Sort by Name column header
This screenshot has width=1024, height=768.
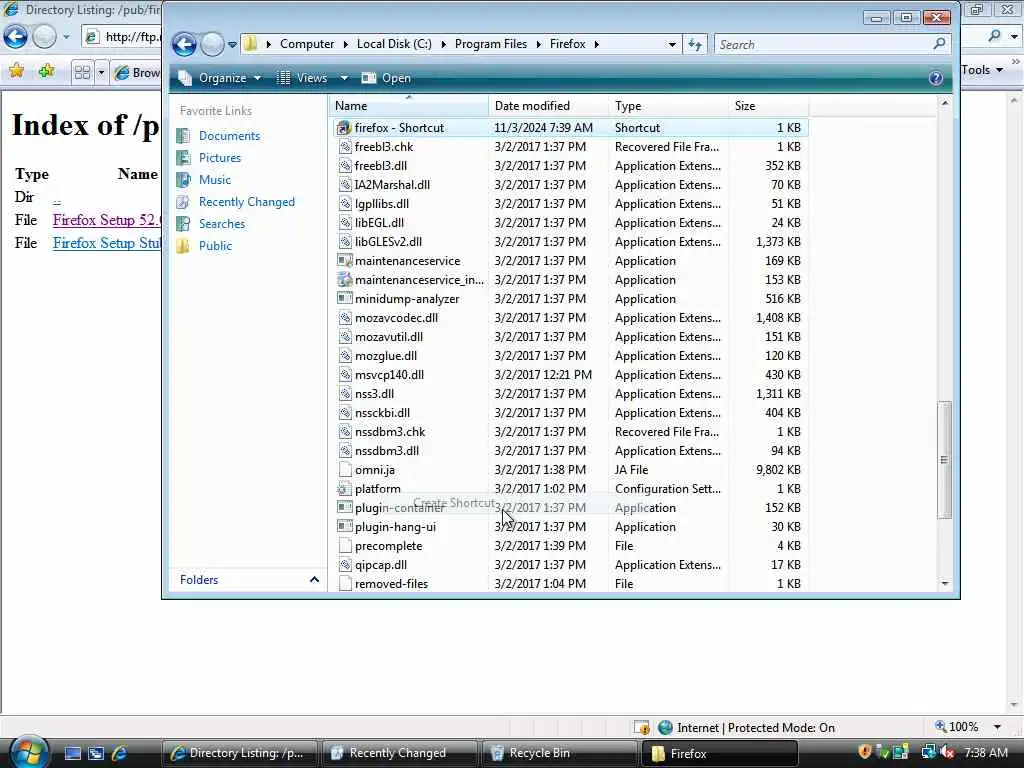tap(409, 106)
